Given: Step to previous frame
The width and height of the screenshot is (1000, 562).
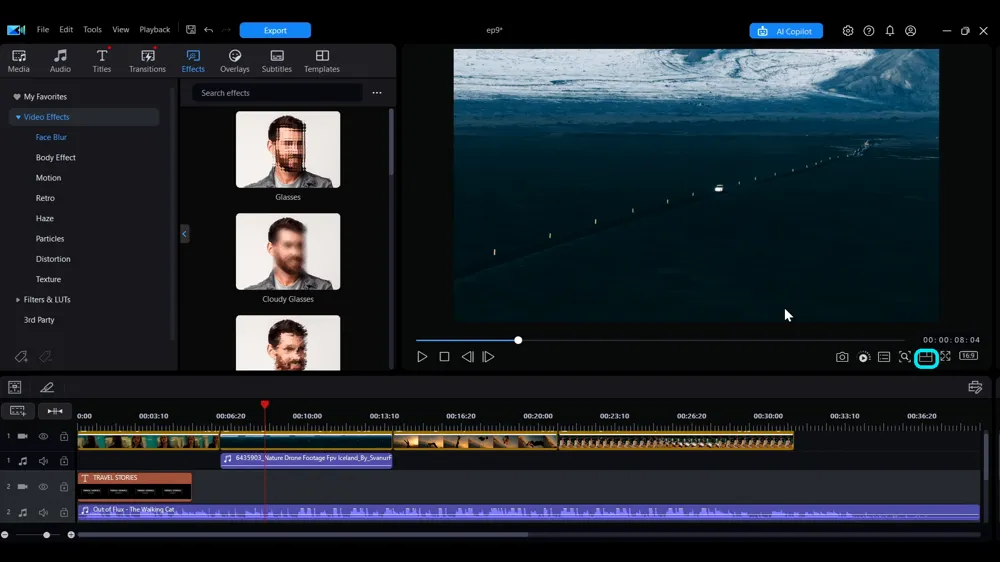Looking at the screenshot, I should point(467,357).
